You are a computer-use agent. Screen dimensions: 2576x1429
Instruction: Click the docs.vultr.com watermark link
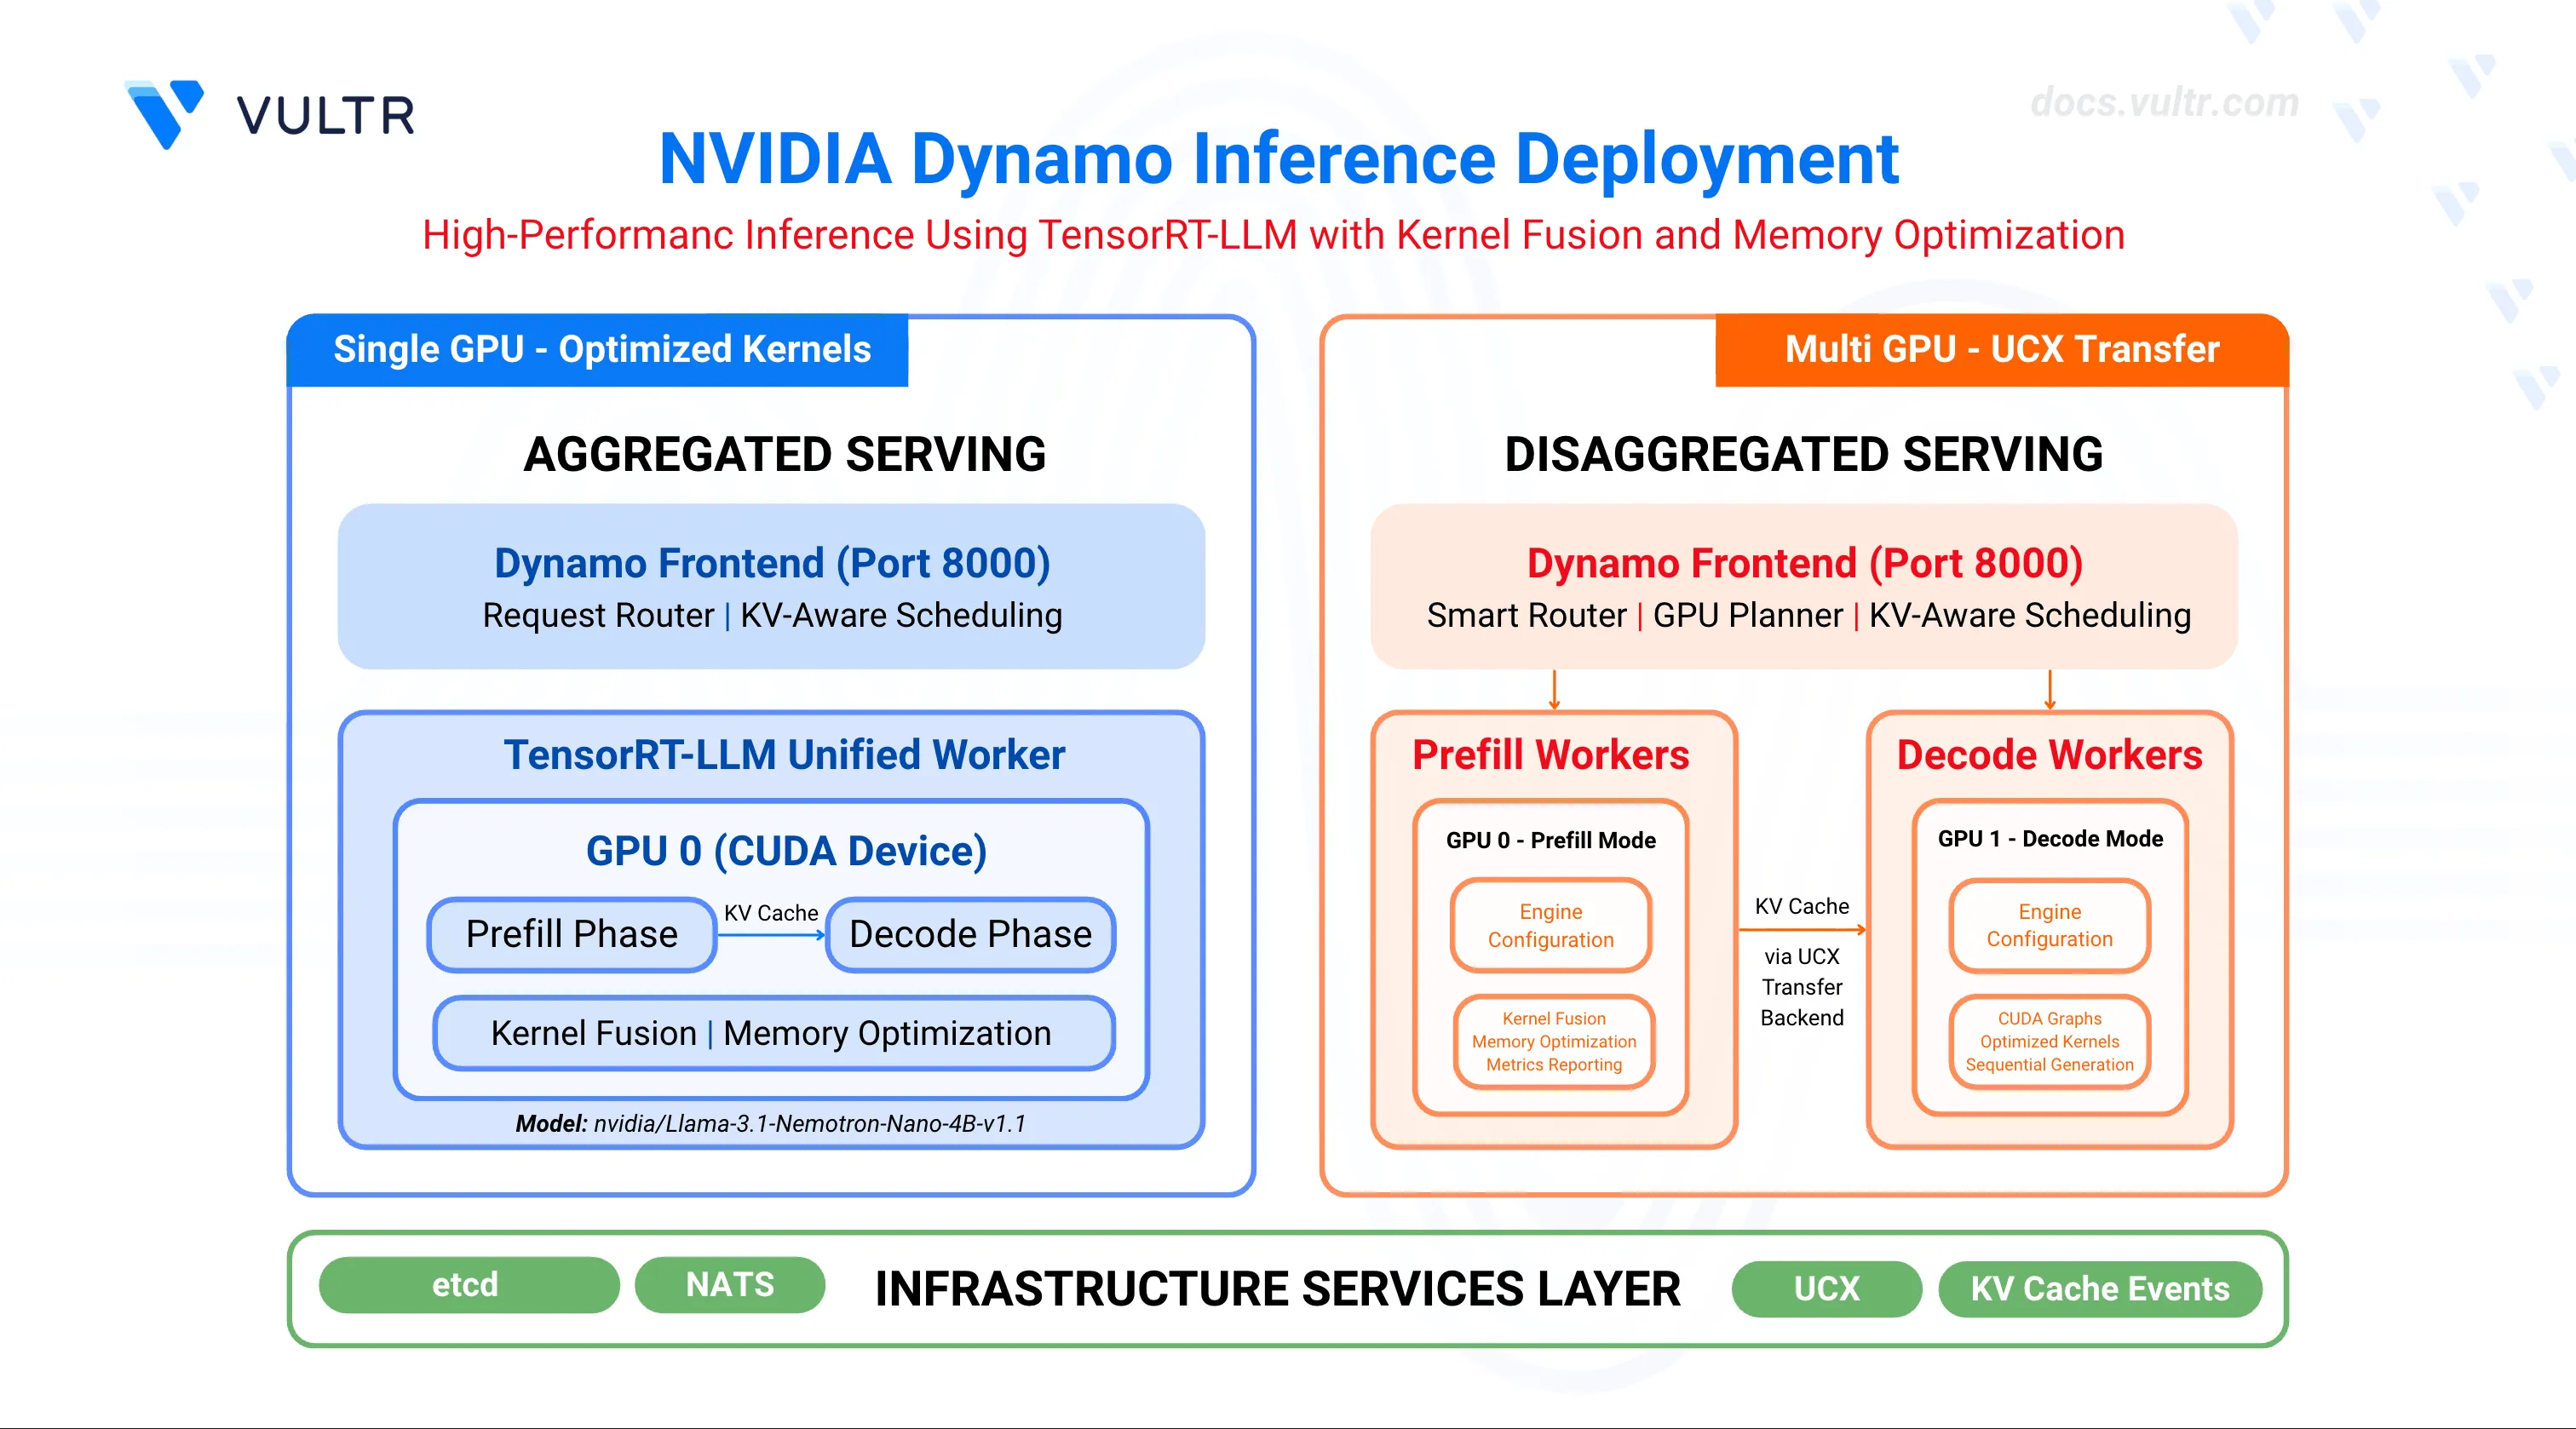point(2164,102)
